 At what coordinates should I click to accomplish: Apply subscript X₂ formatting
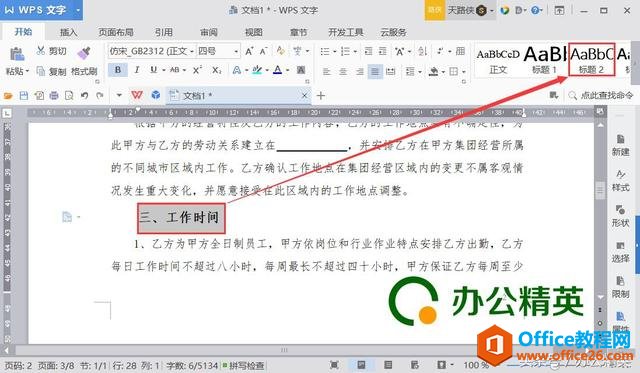[x=217, y=70]
